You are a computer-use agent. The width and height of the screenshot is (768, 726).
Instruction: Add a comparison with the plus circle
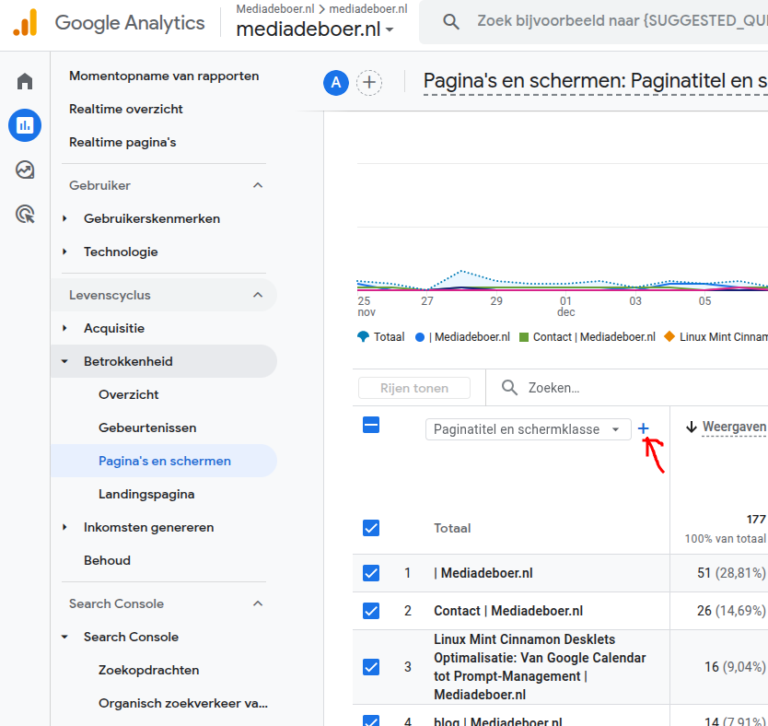click(x=369, y=83)
